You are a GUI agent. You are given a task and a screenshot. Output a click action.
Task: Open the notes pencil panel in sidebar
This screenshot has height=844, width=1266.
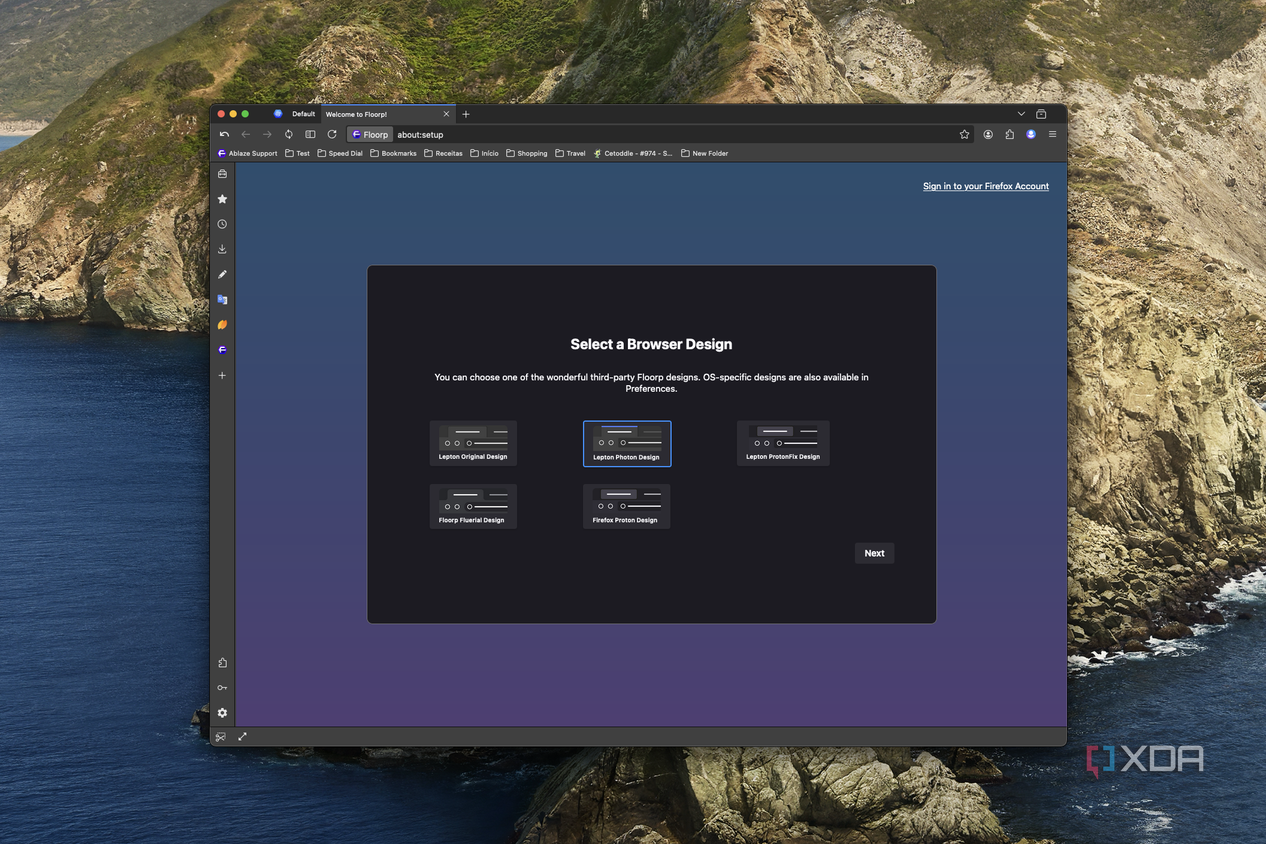click(x=222, y=274)
